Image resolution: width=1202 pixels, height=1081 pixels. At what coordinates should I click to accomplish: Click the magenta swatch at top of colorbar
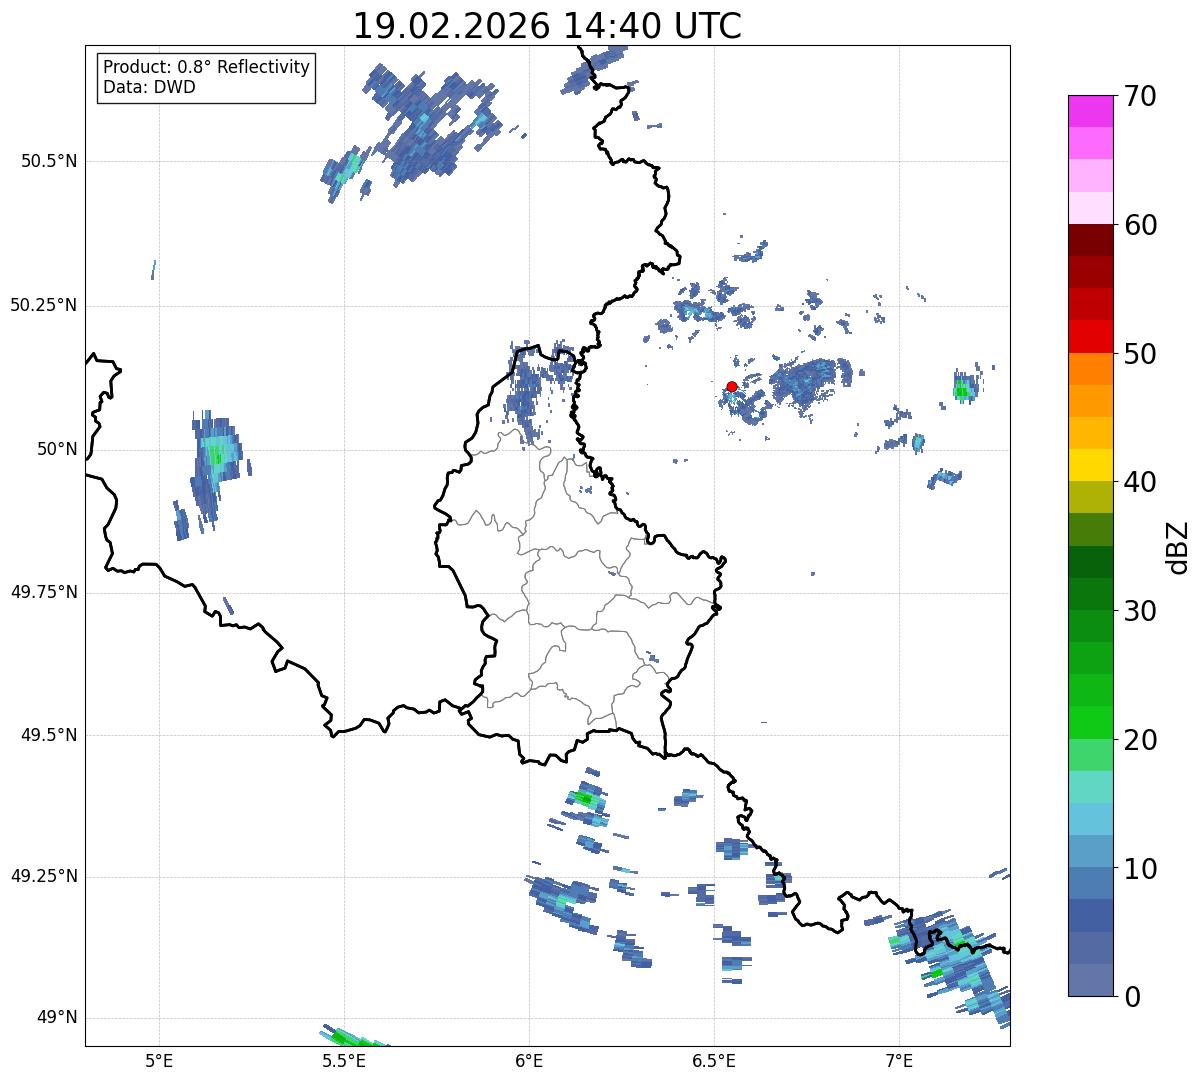pyautogui.click(x=1091, y=111)
